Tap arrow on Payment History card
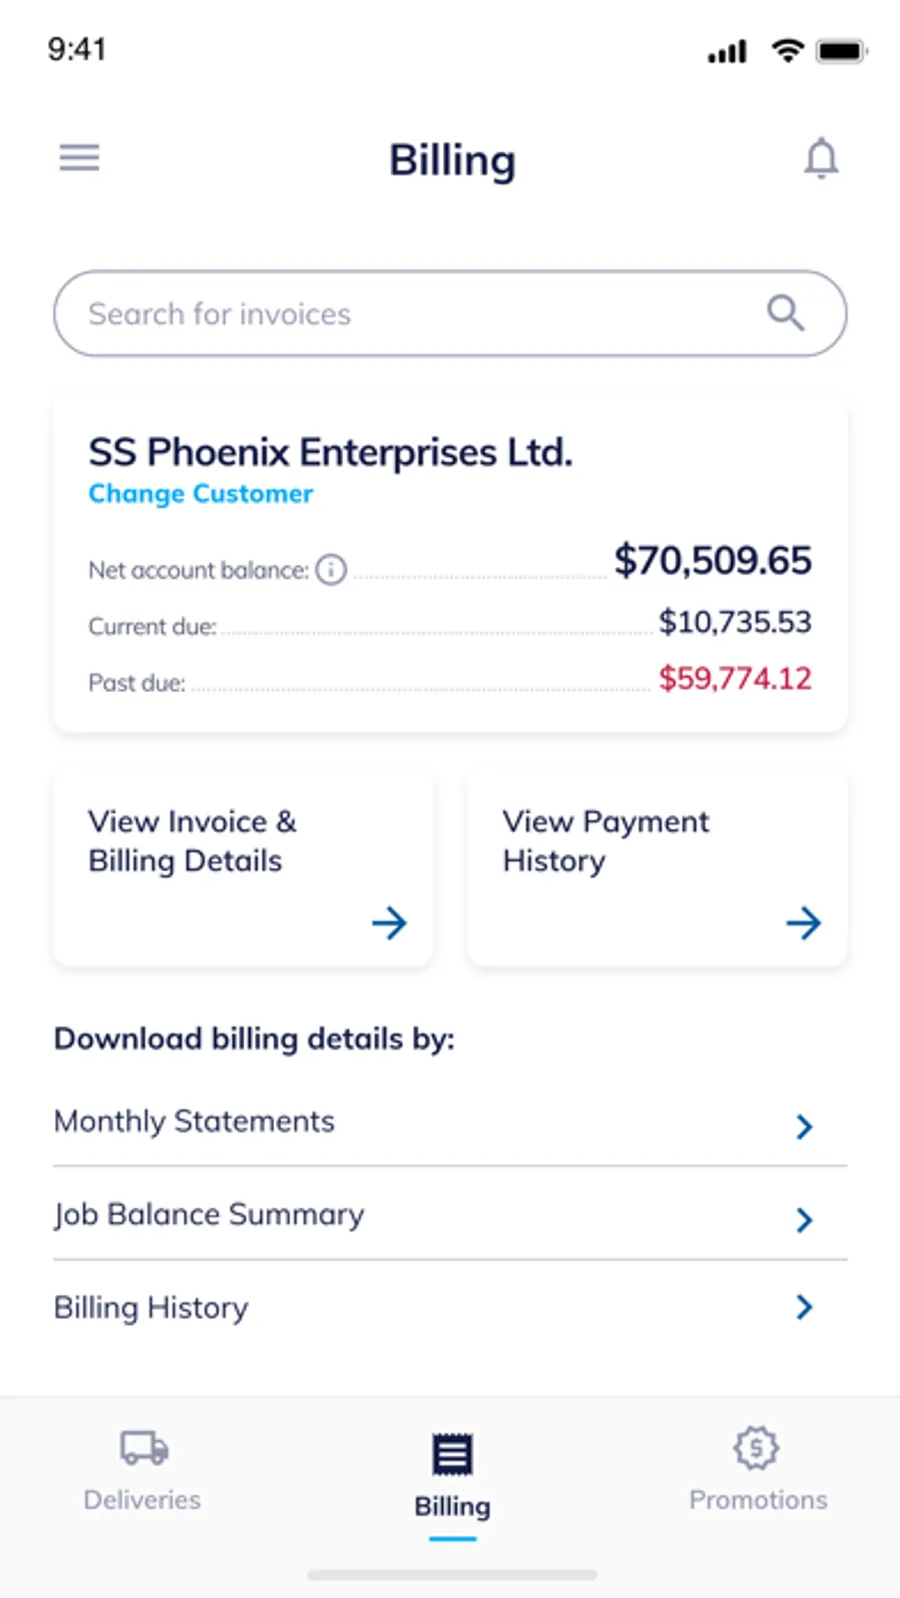This screenshot has width=900, height=1598. click(803, 922)
